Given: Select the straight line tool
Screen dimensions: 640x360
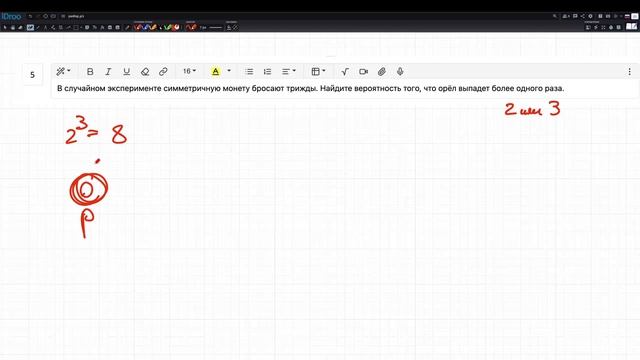Looking at the screenshot, I should coord(38,27).
